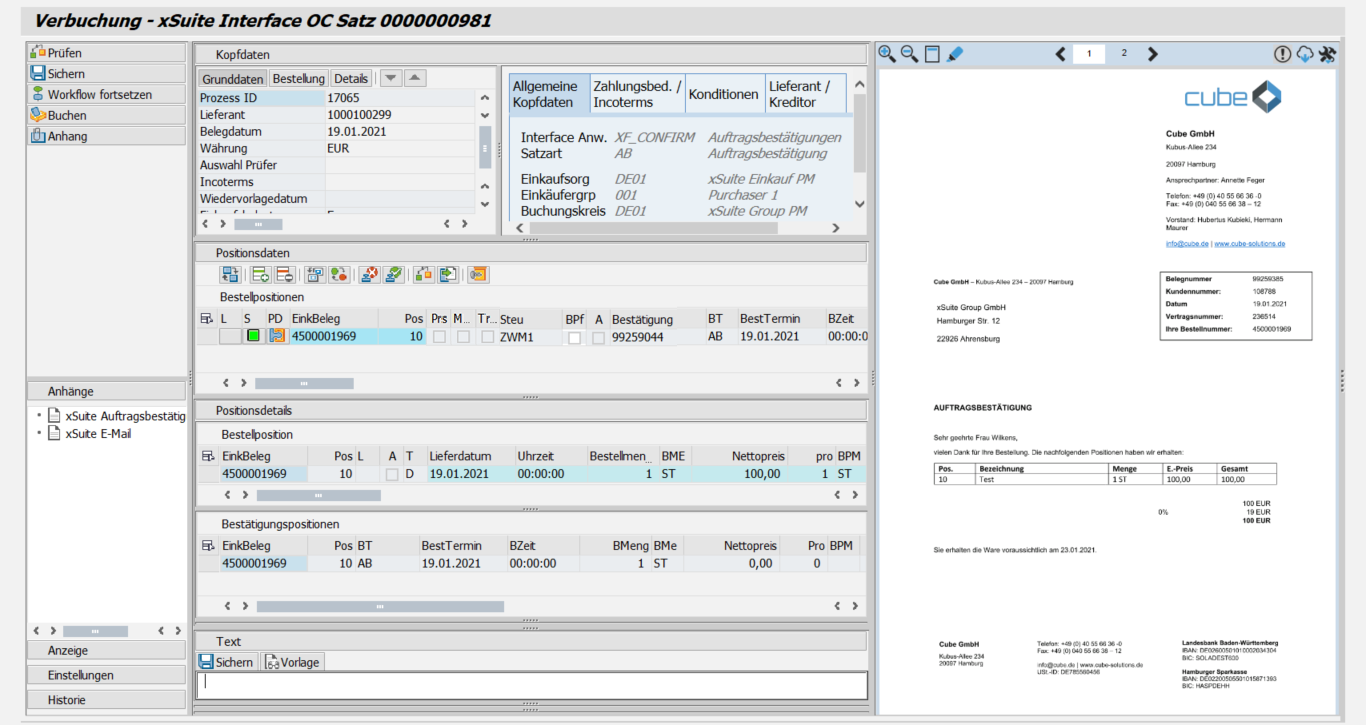Click the zoom out magnifier in document viewer
This screenshot has width=1366, height=725.
coord(909,54)
